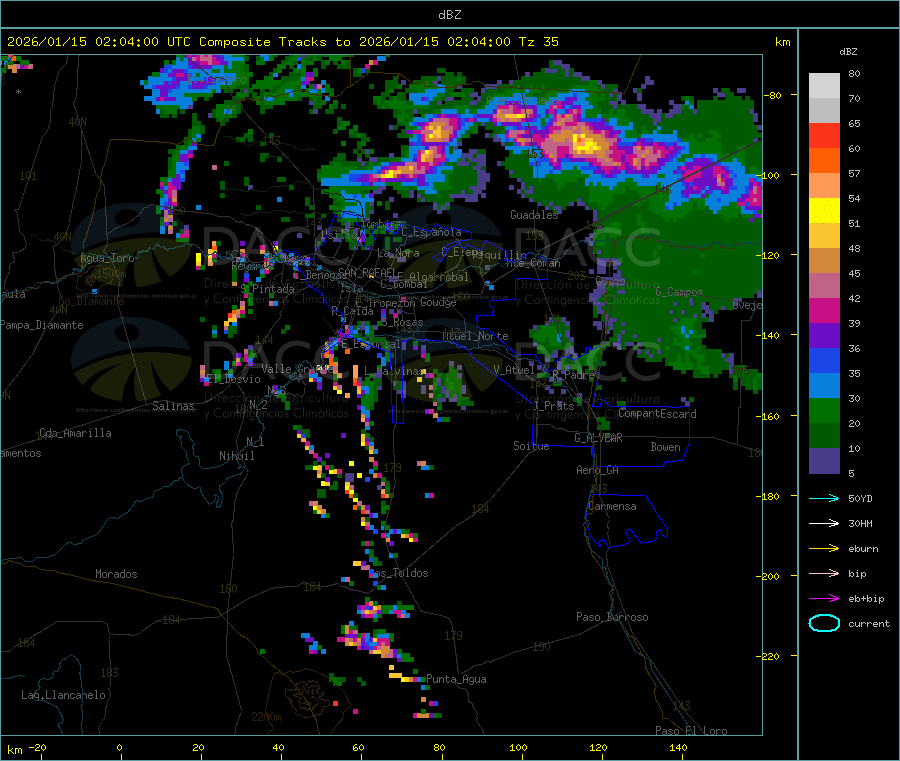Click the 'L_Malvinas' map label

point(395,371)
